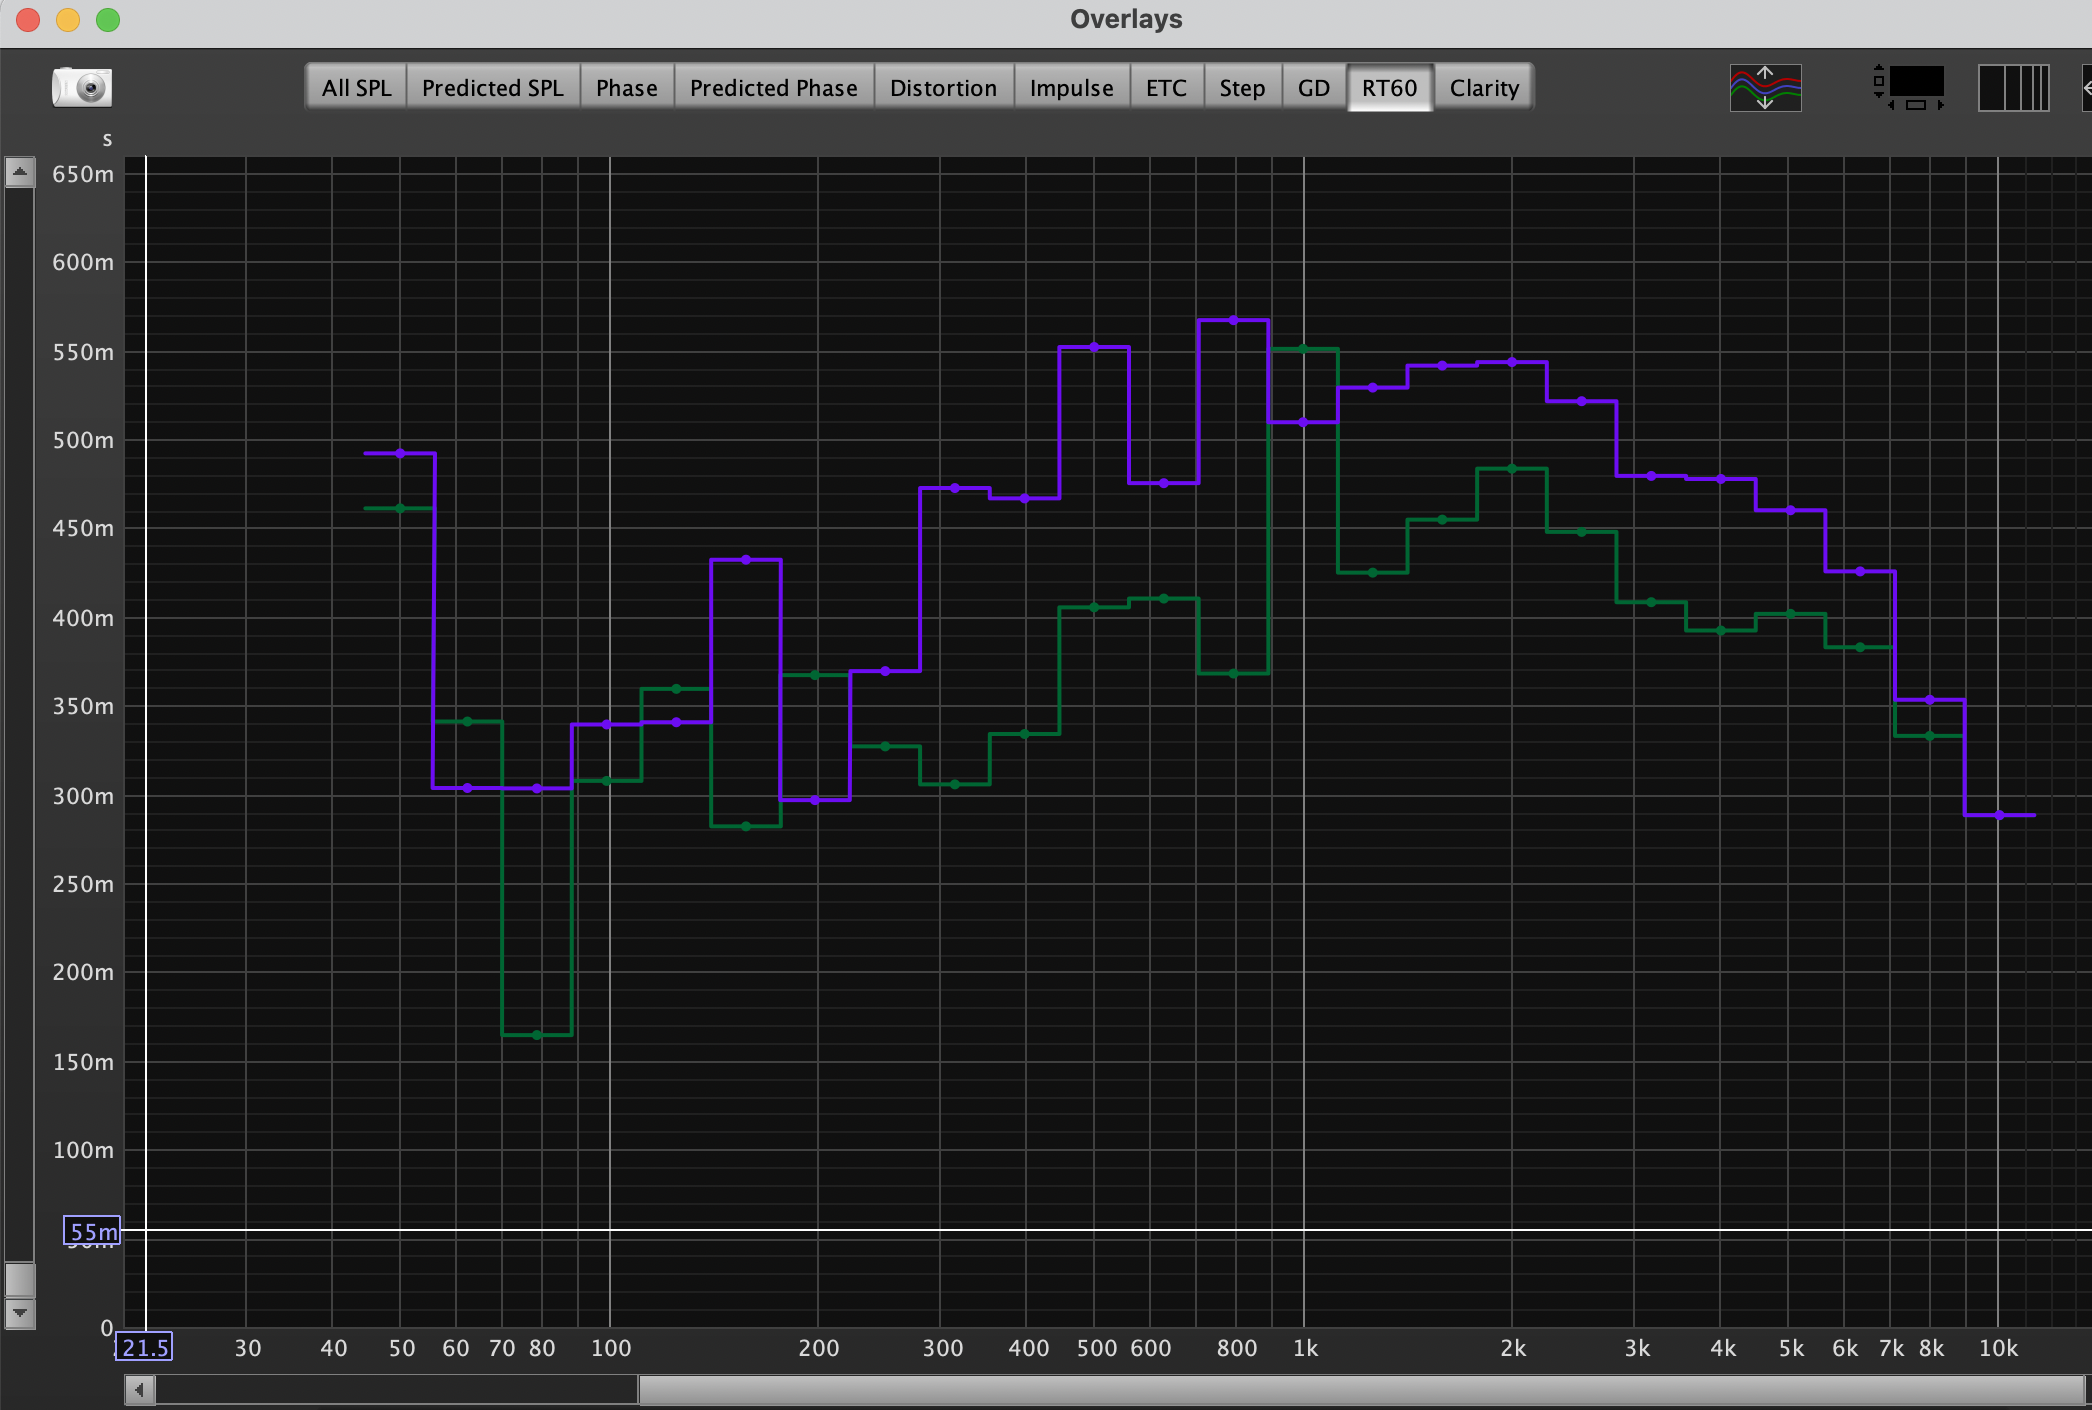Click the vertical scrollbar thumb
Image resolution: width=2092 pixels, height=1410 pixels.
19,1279
